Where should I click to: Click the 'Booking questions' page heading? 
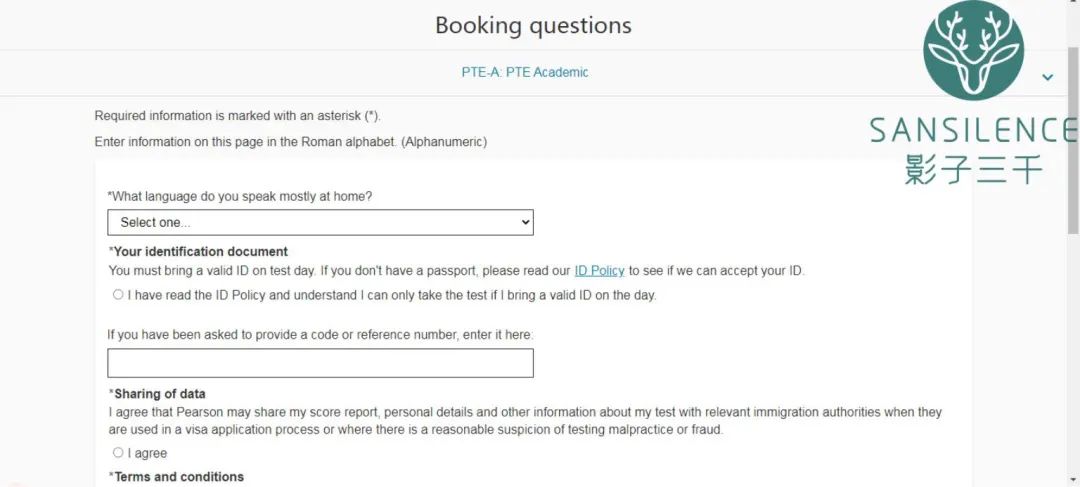coord(533,26)
